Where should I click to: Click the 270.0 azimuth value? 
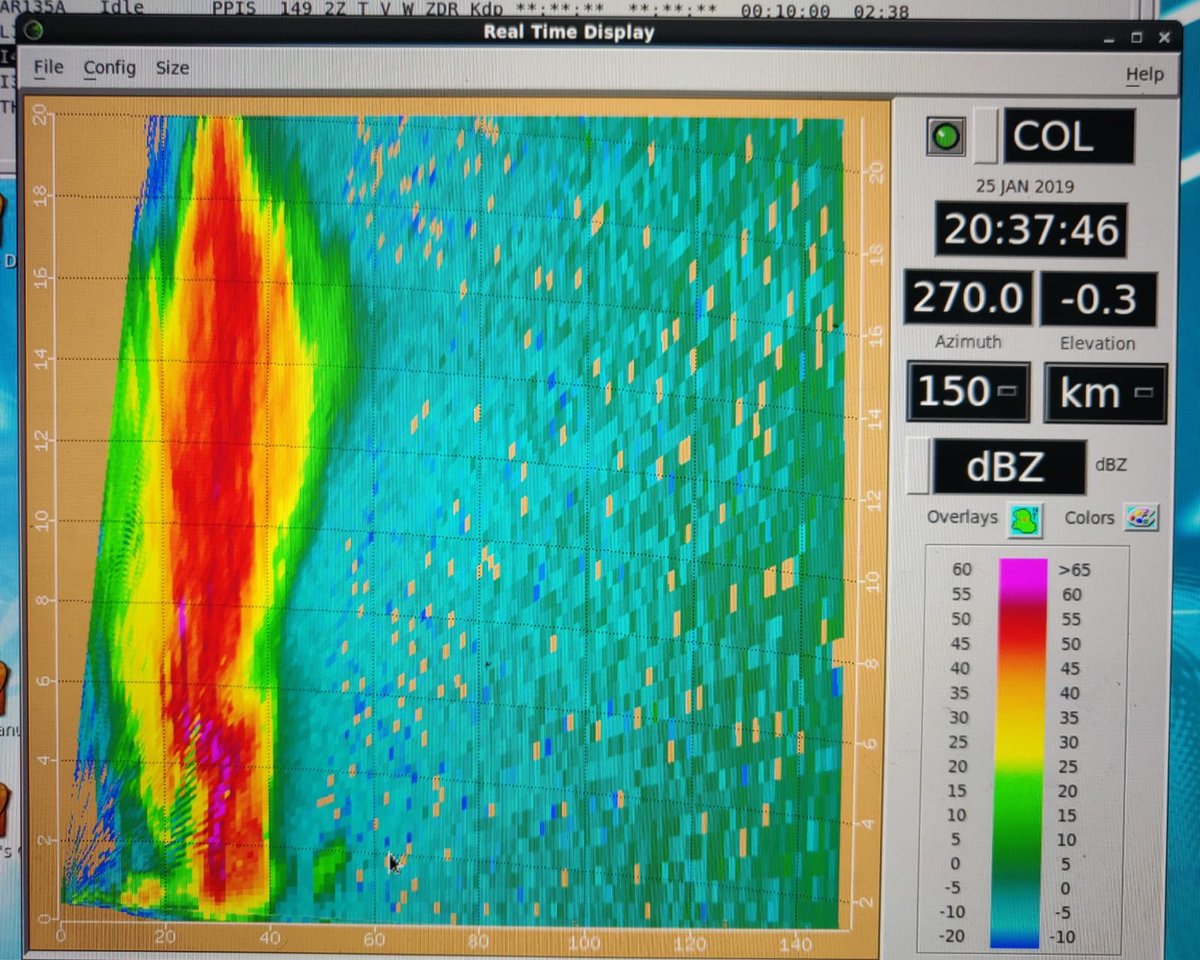click(967, 298)
